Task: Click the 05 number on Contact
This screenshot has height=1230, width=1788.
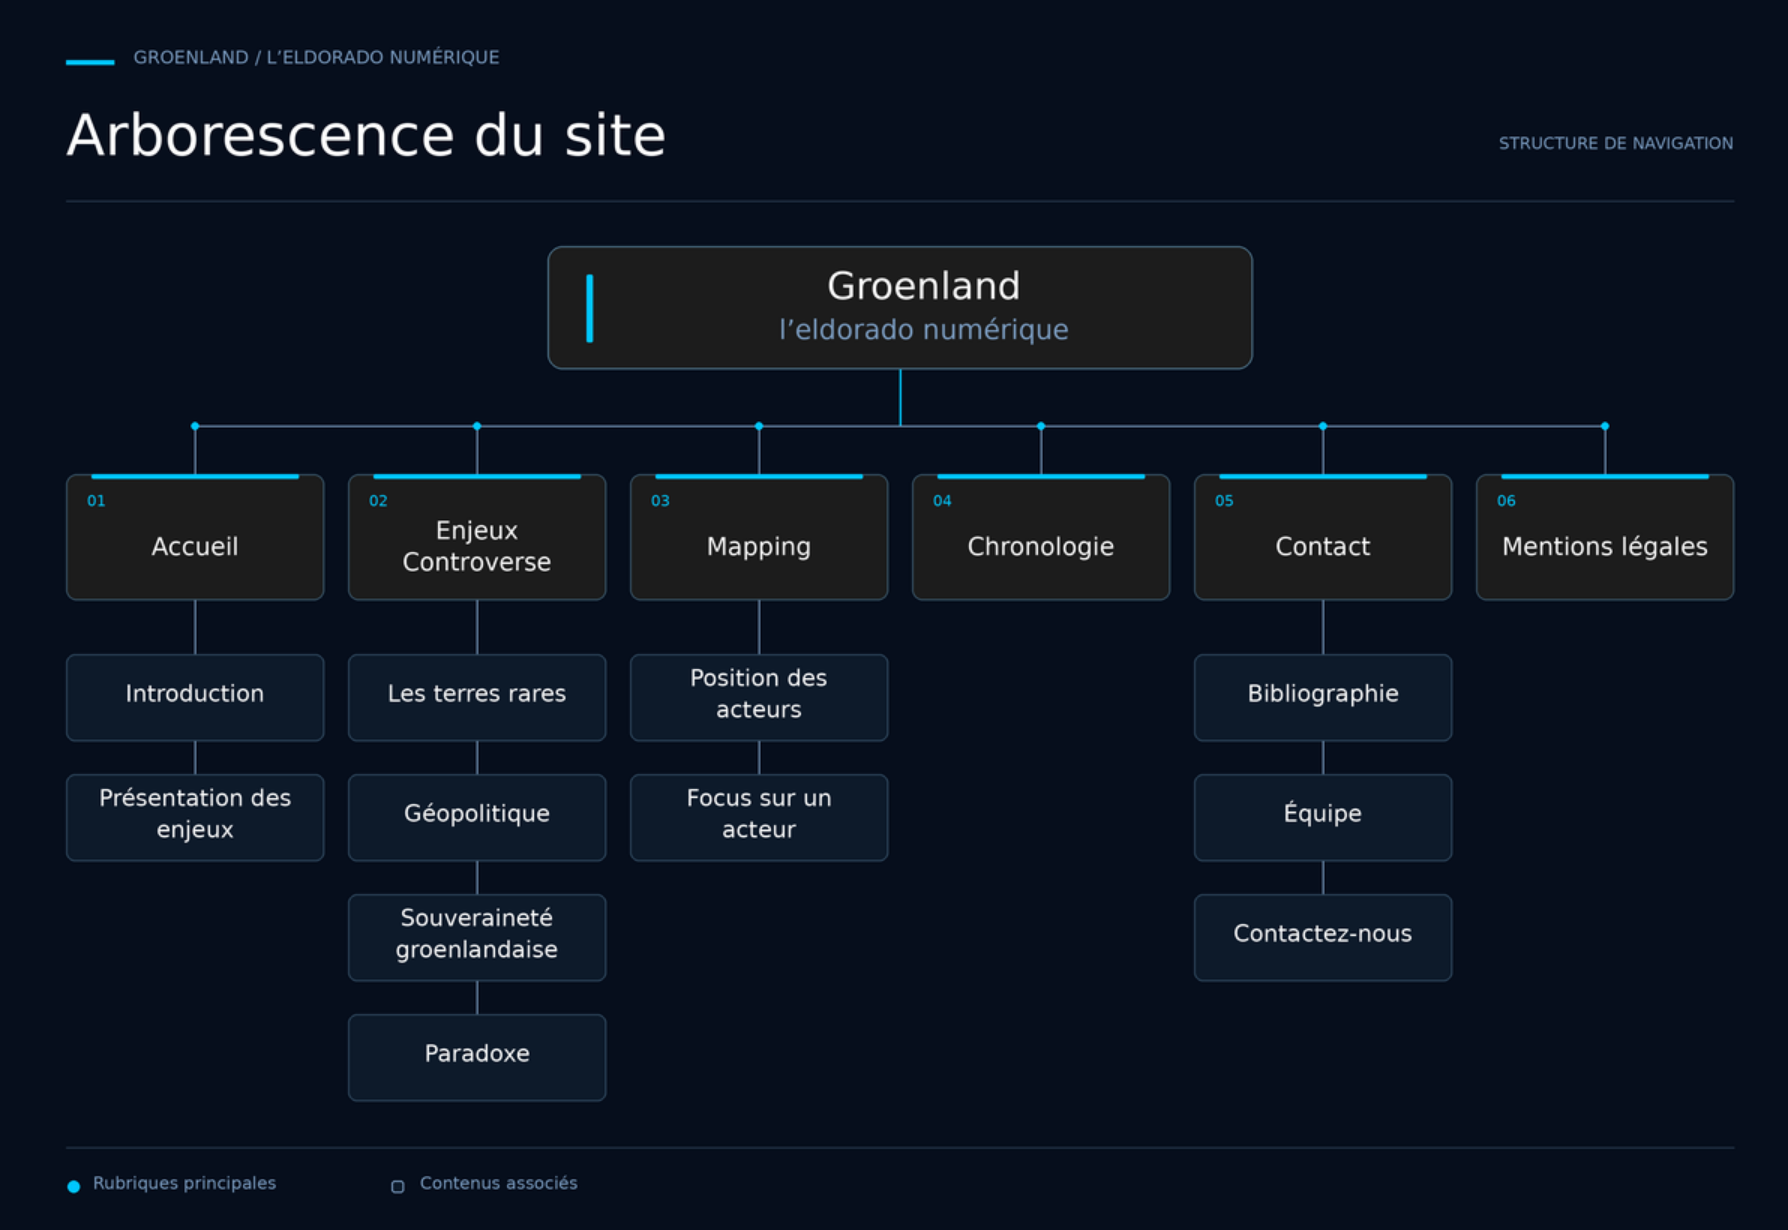Action: tap(1224, 501)
